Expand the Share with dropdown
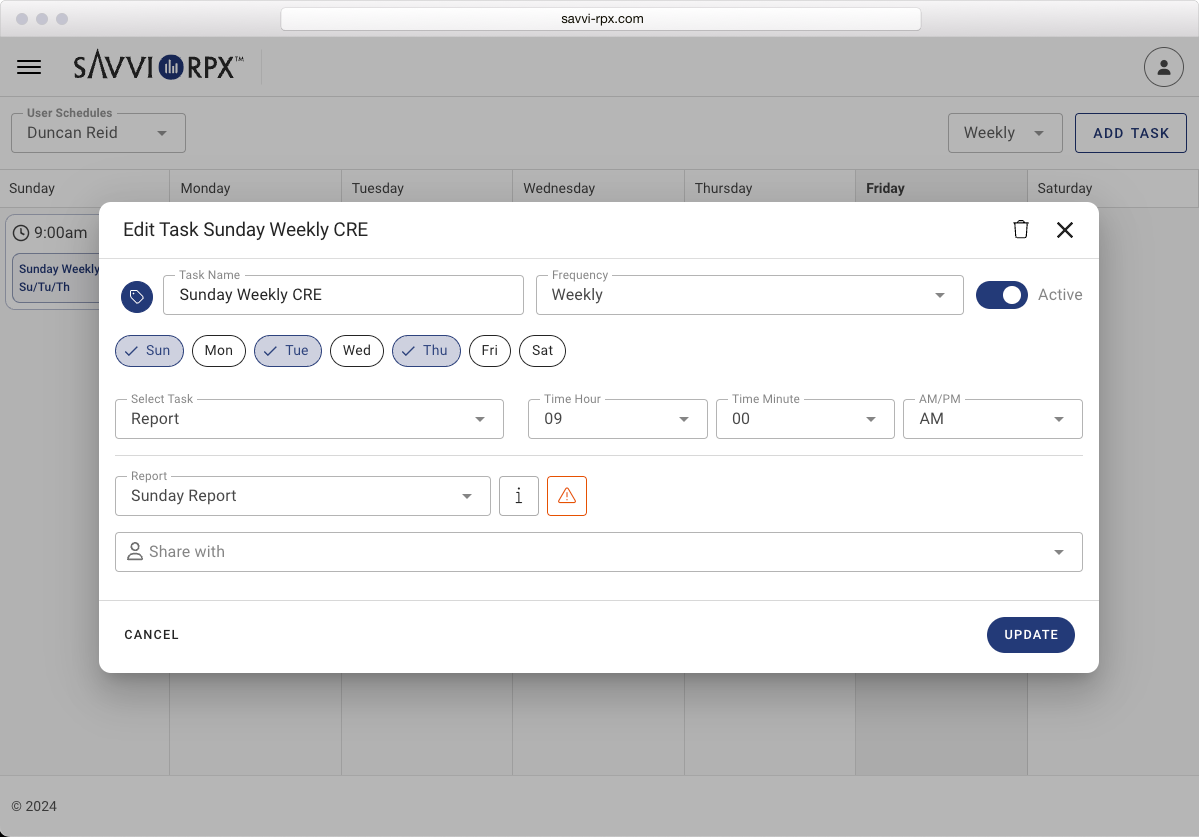 (598, 552)
